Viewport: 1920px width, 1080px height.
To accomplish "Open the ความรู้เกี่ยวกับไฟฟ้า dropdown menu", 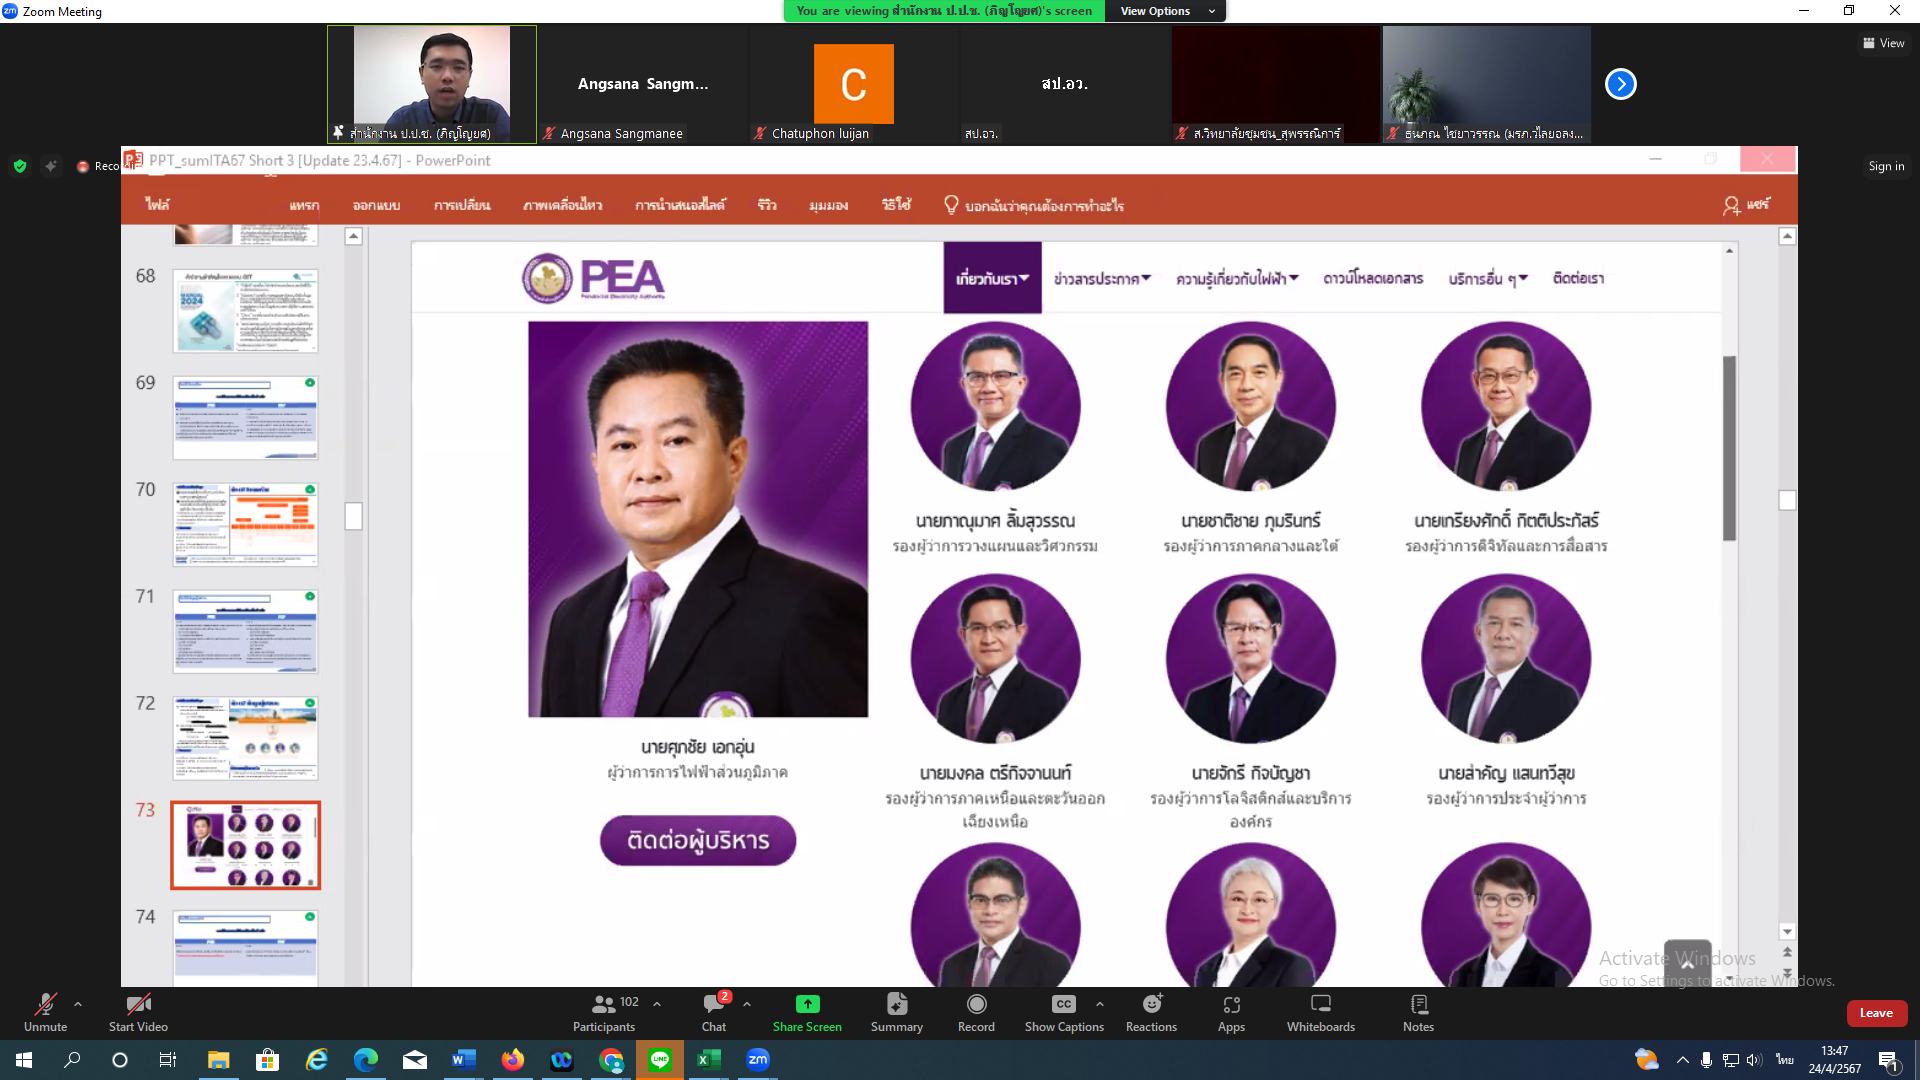I will pyautogui.click(x=1237, y=279).
